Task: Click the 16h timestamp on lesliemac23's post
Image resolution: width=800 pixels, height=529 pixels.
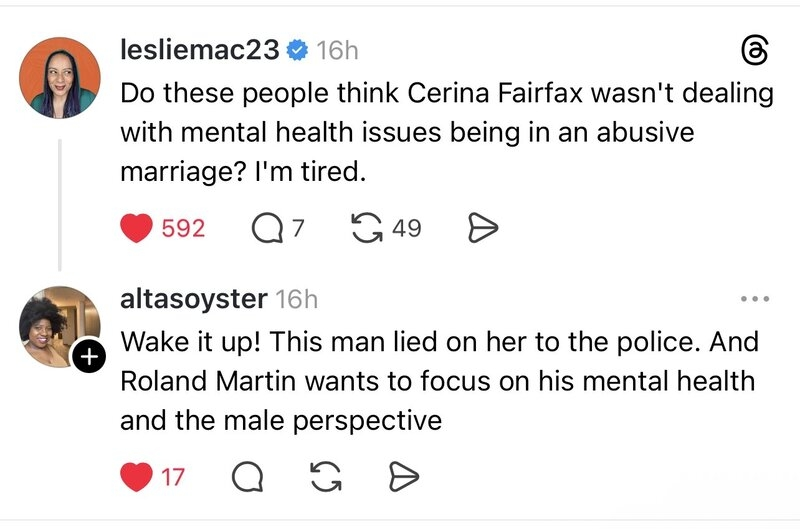Action: pos(337,49)
